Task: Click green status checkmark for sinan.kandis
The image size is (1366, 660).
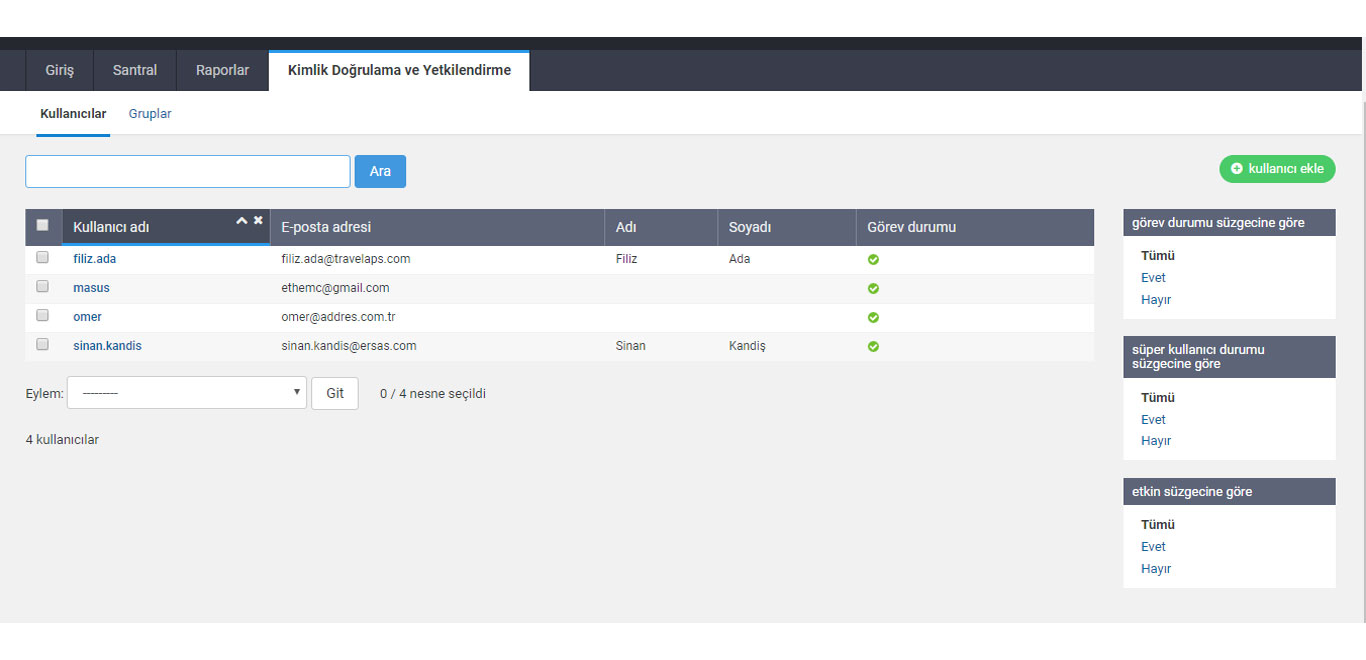Action: (873, 347)
